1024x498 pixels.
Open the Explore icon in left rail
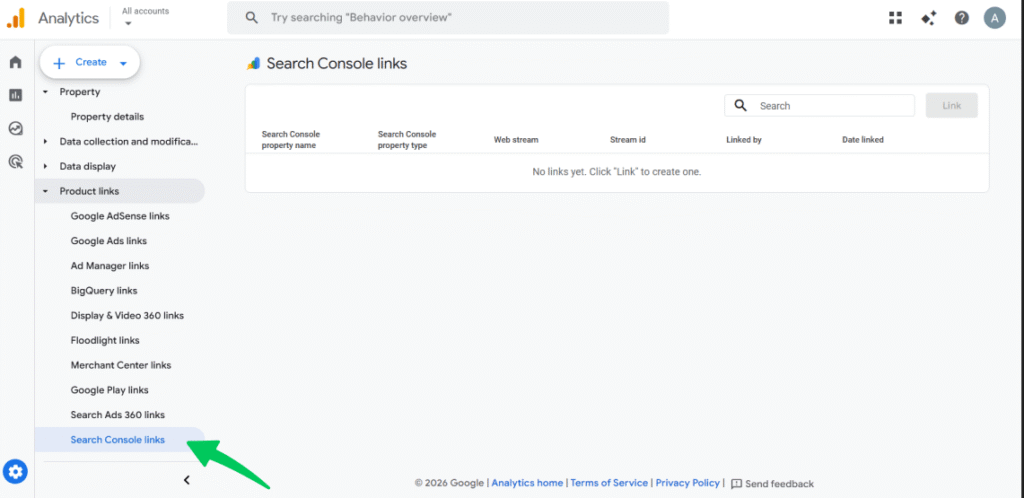tap(15, 128)
